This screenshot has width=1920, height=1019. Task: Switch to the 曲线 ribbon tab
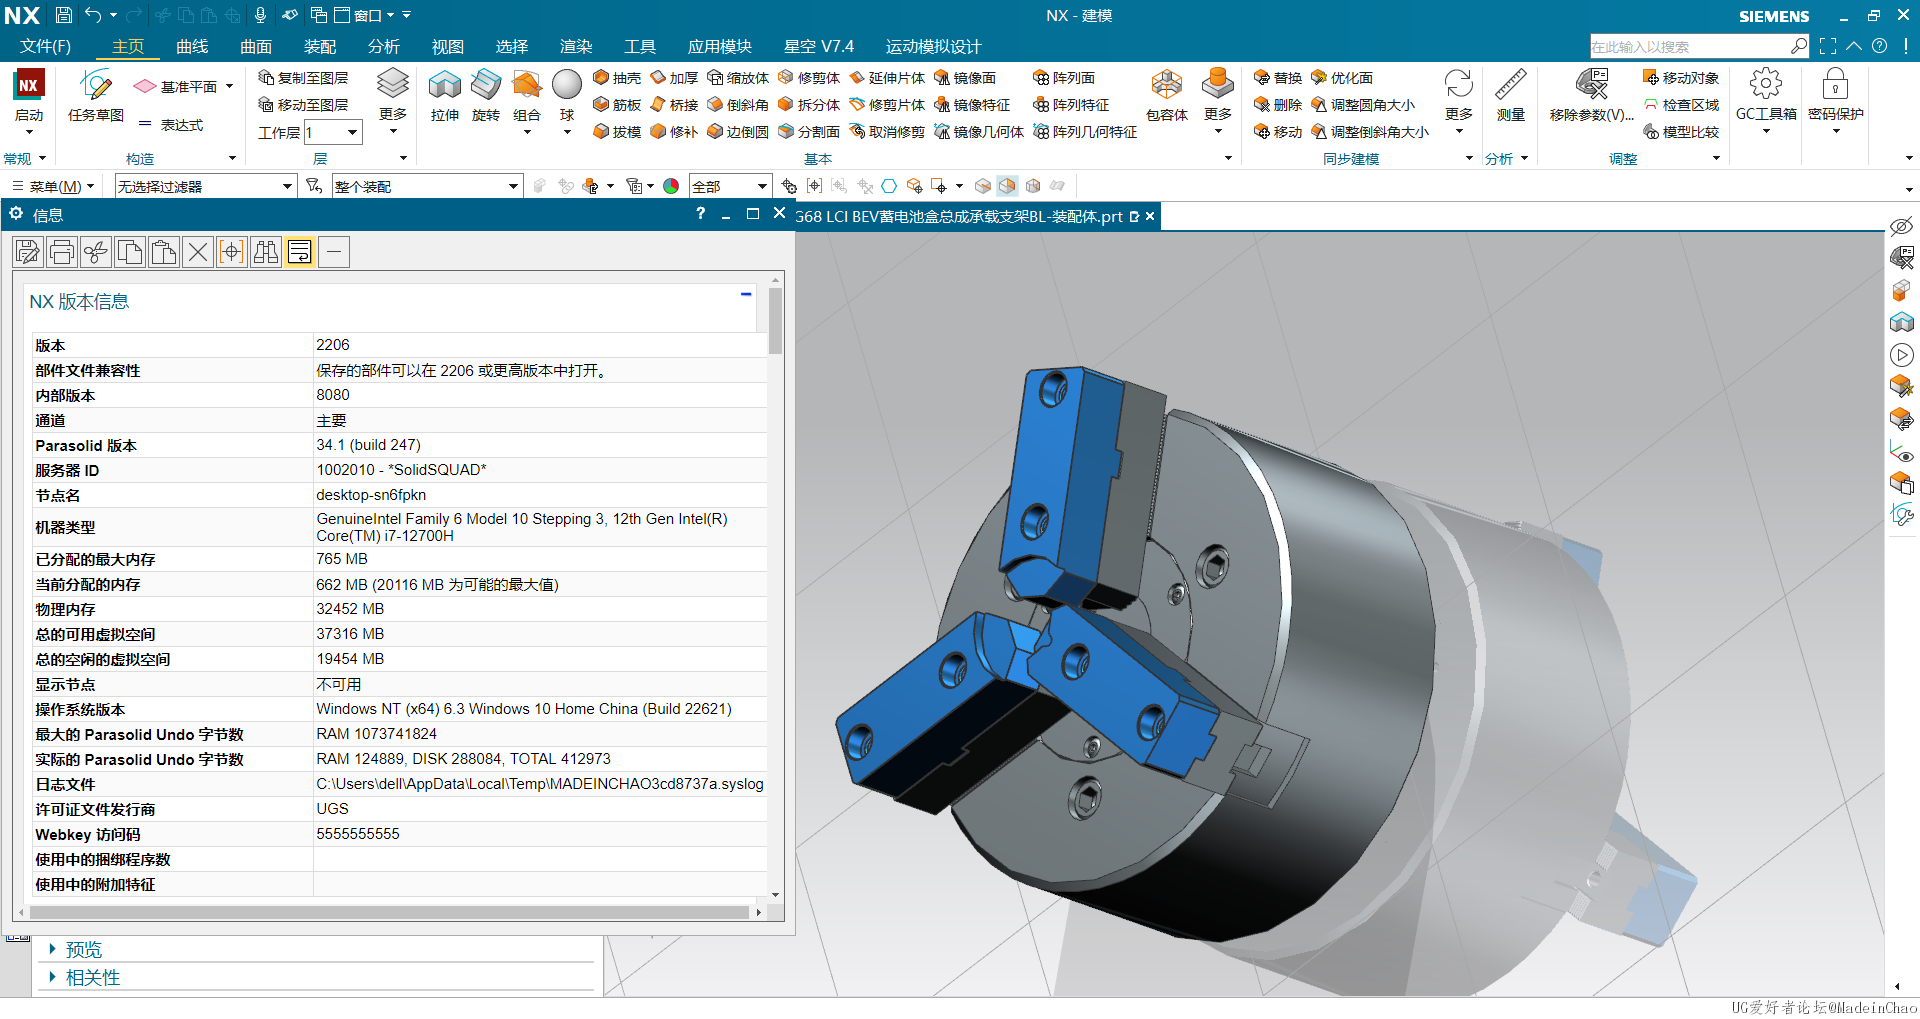click(x=192, y=46)
